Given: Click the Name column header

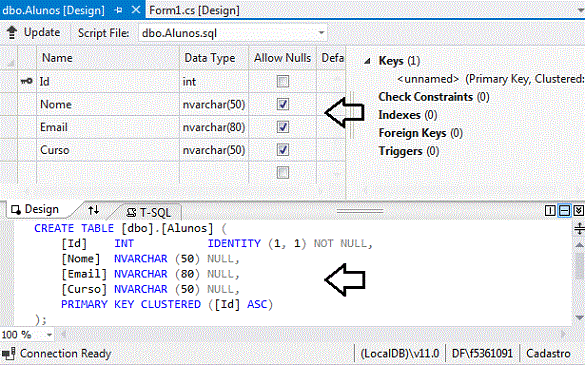Looking at the screenshot, I should click(x=108, y=58).
